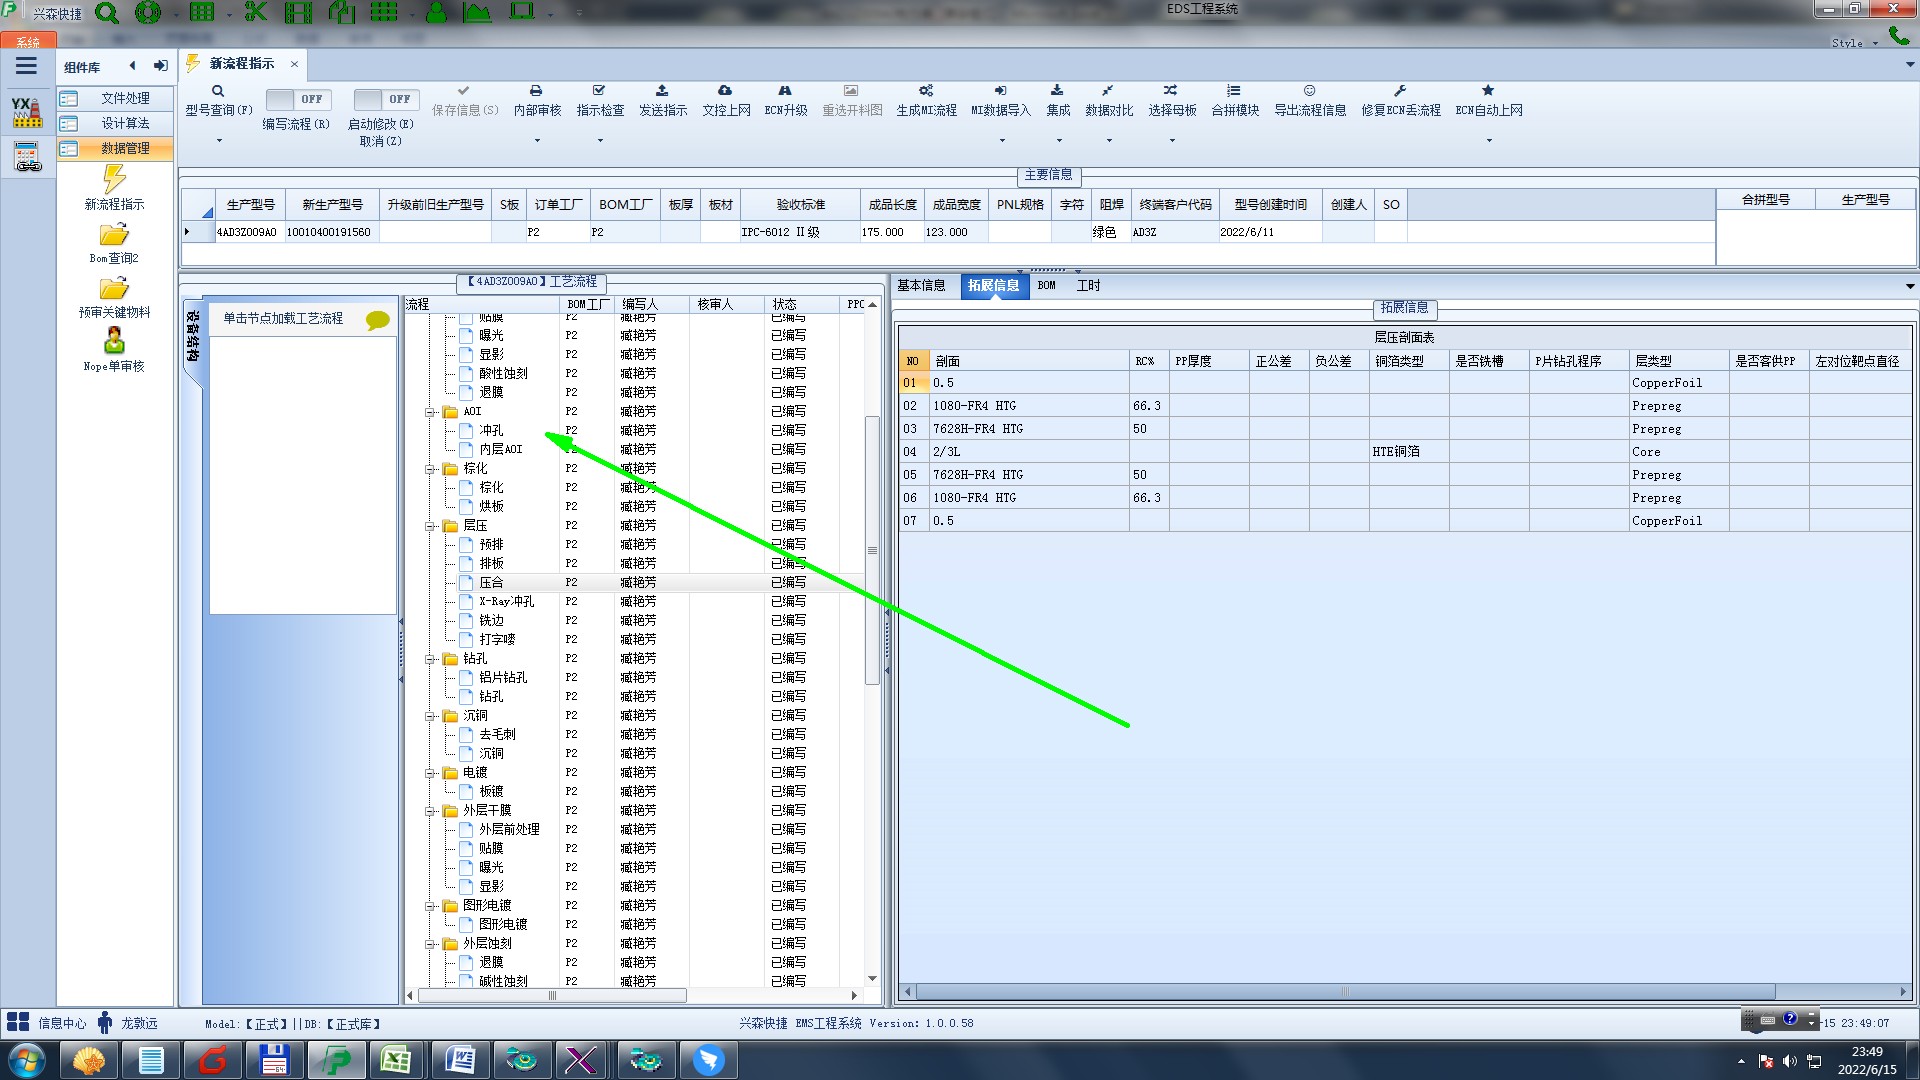
Task: Open dropdown arrow under 型号查询
Action: [219, 140]
